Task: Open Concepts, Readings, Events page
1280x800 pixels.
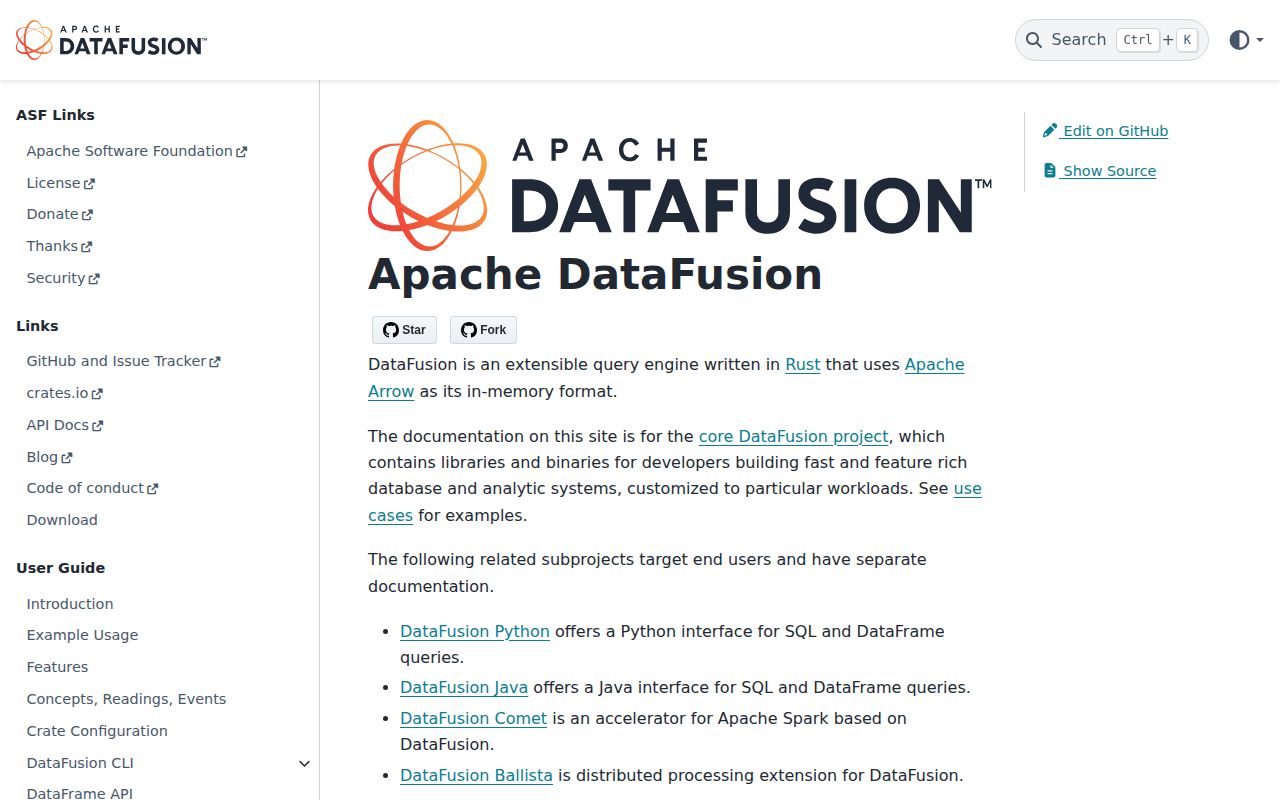Action: 126,699
